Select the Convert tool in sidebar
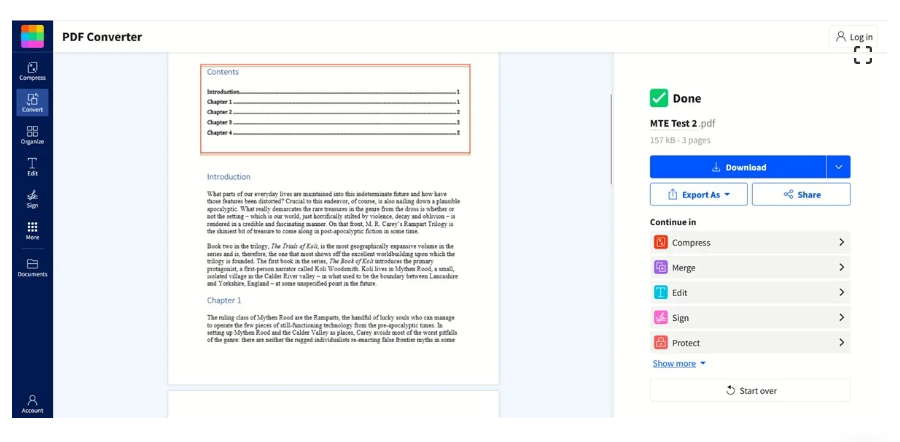The height and width of the screenshot is (442, 900). [32, 103]
